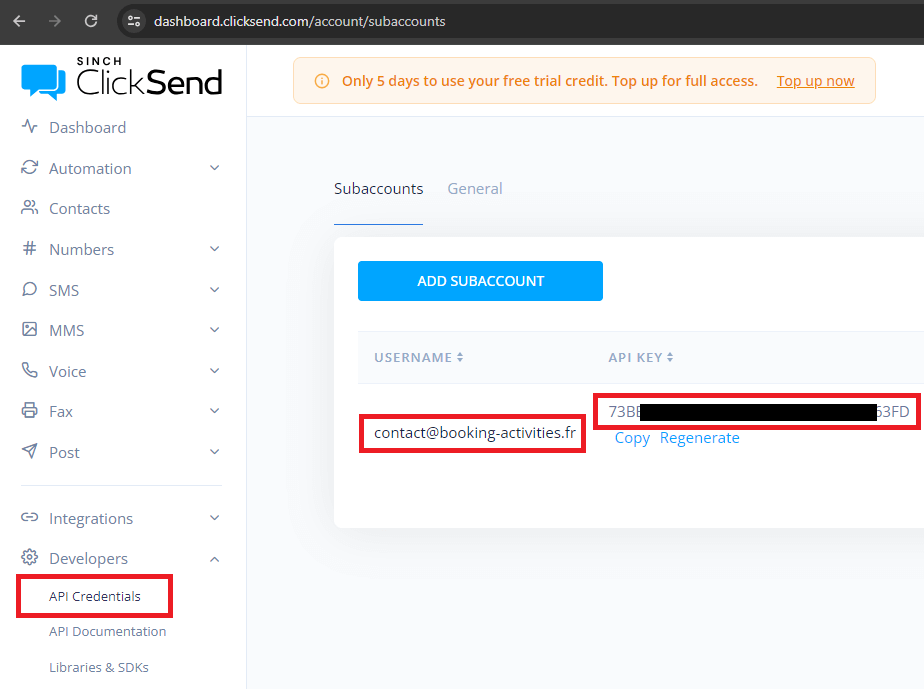The width and height of the screenshot is (924, 689).
Task: Click the Post label in sidebar
Action: (x=64, y=453)
